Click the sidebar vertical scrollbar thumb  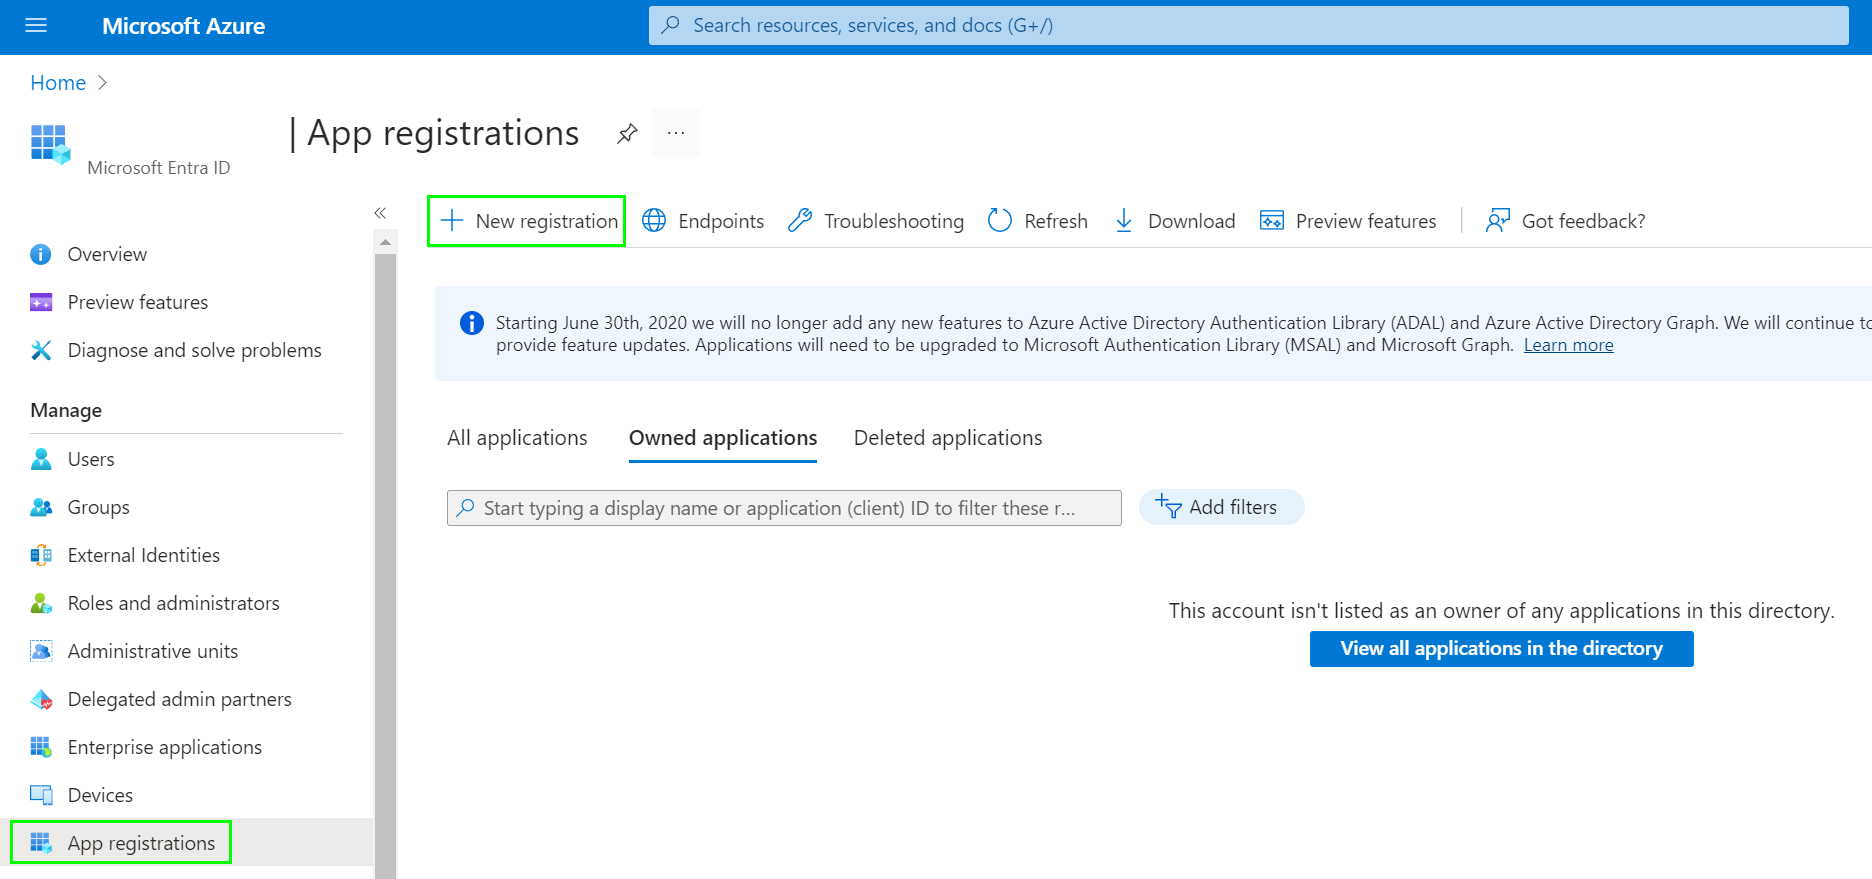385,566
